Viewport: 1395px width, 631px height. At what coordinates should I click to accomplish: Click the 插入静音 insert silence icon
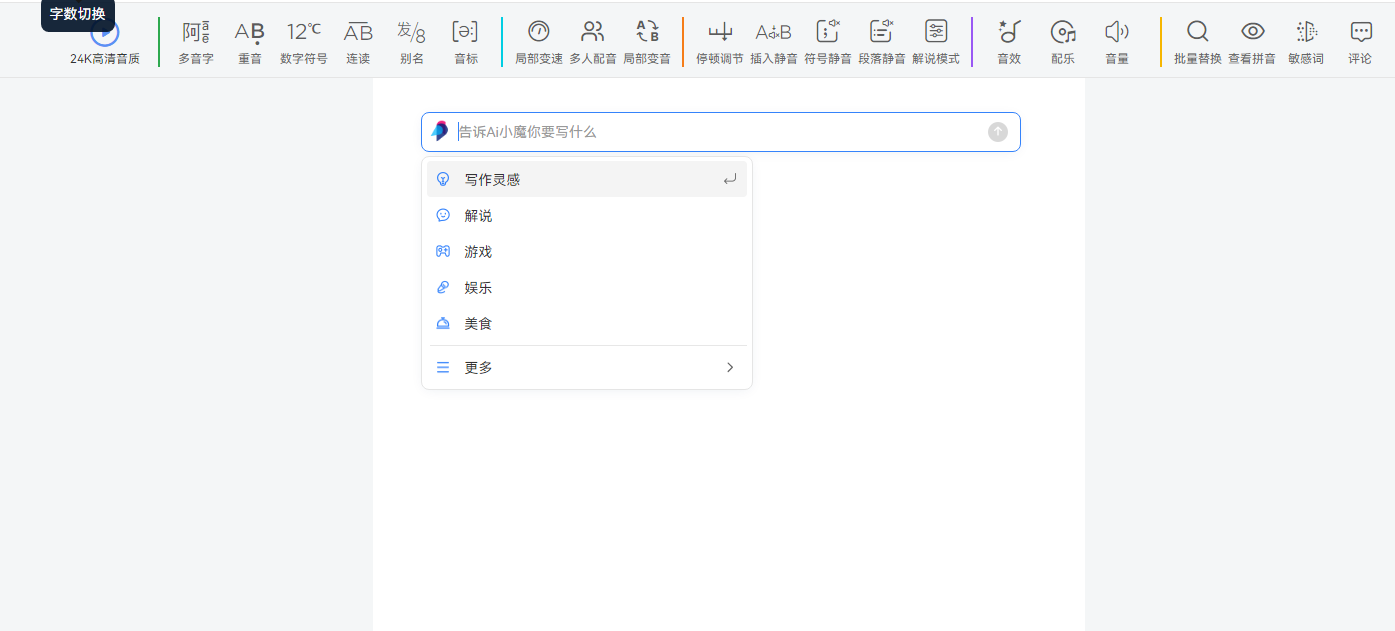(x=773, y=33)
